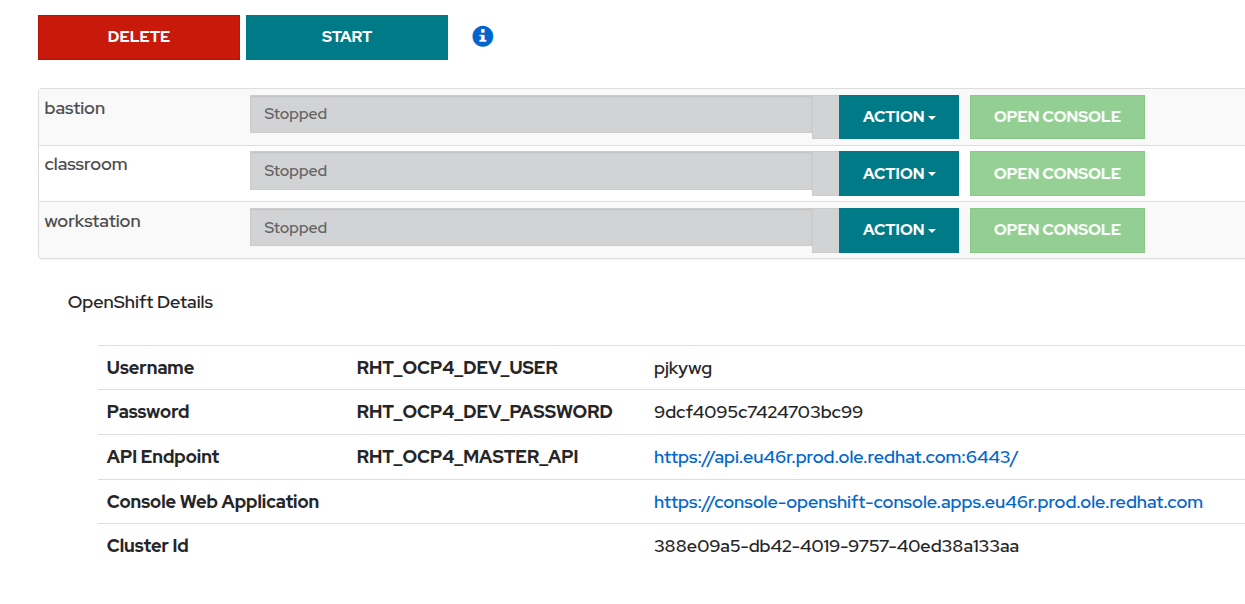Open console for classroom machine
This screenshot has width=1245, height=604.
(1056, 174)
